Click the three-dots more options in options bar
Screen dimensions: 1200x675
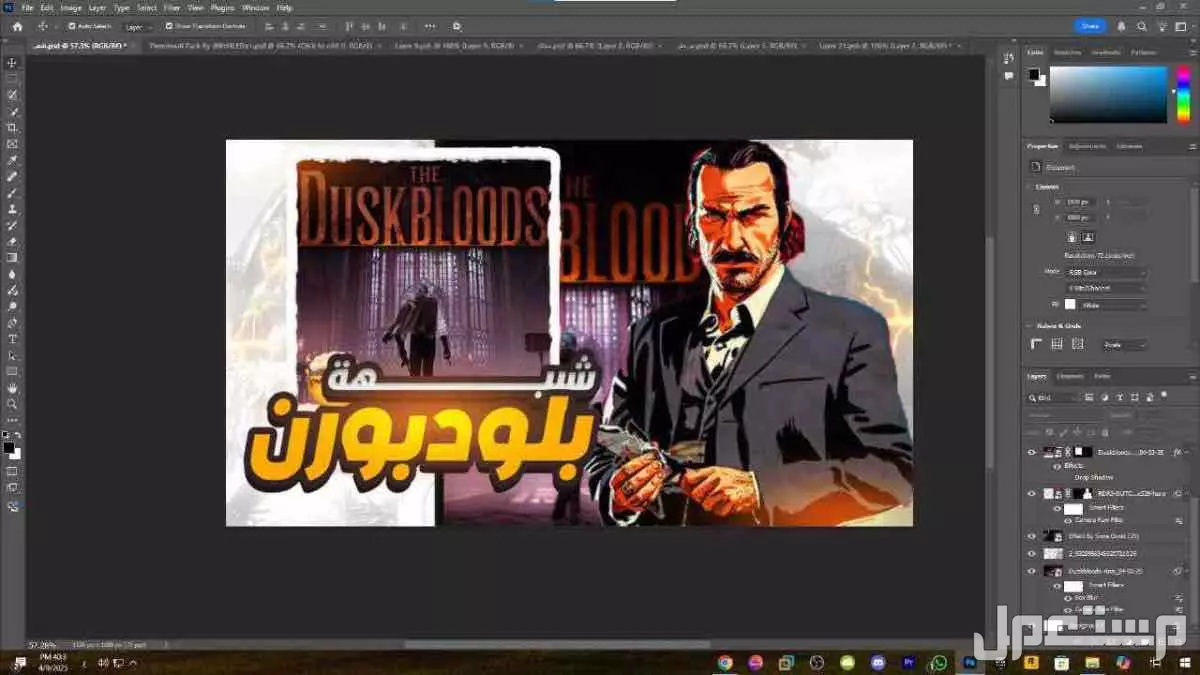tap(430, 26)
